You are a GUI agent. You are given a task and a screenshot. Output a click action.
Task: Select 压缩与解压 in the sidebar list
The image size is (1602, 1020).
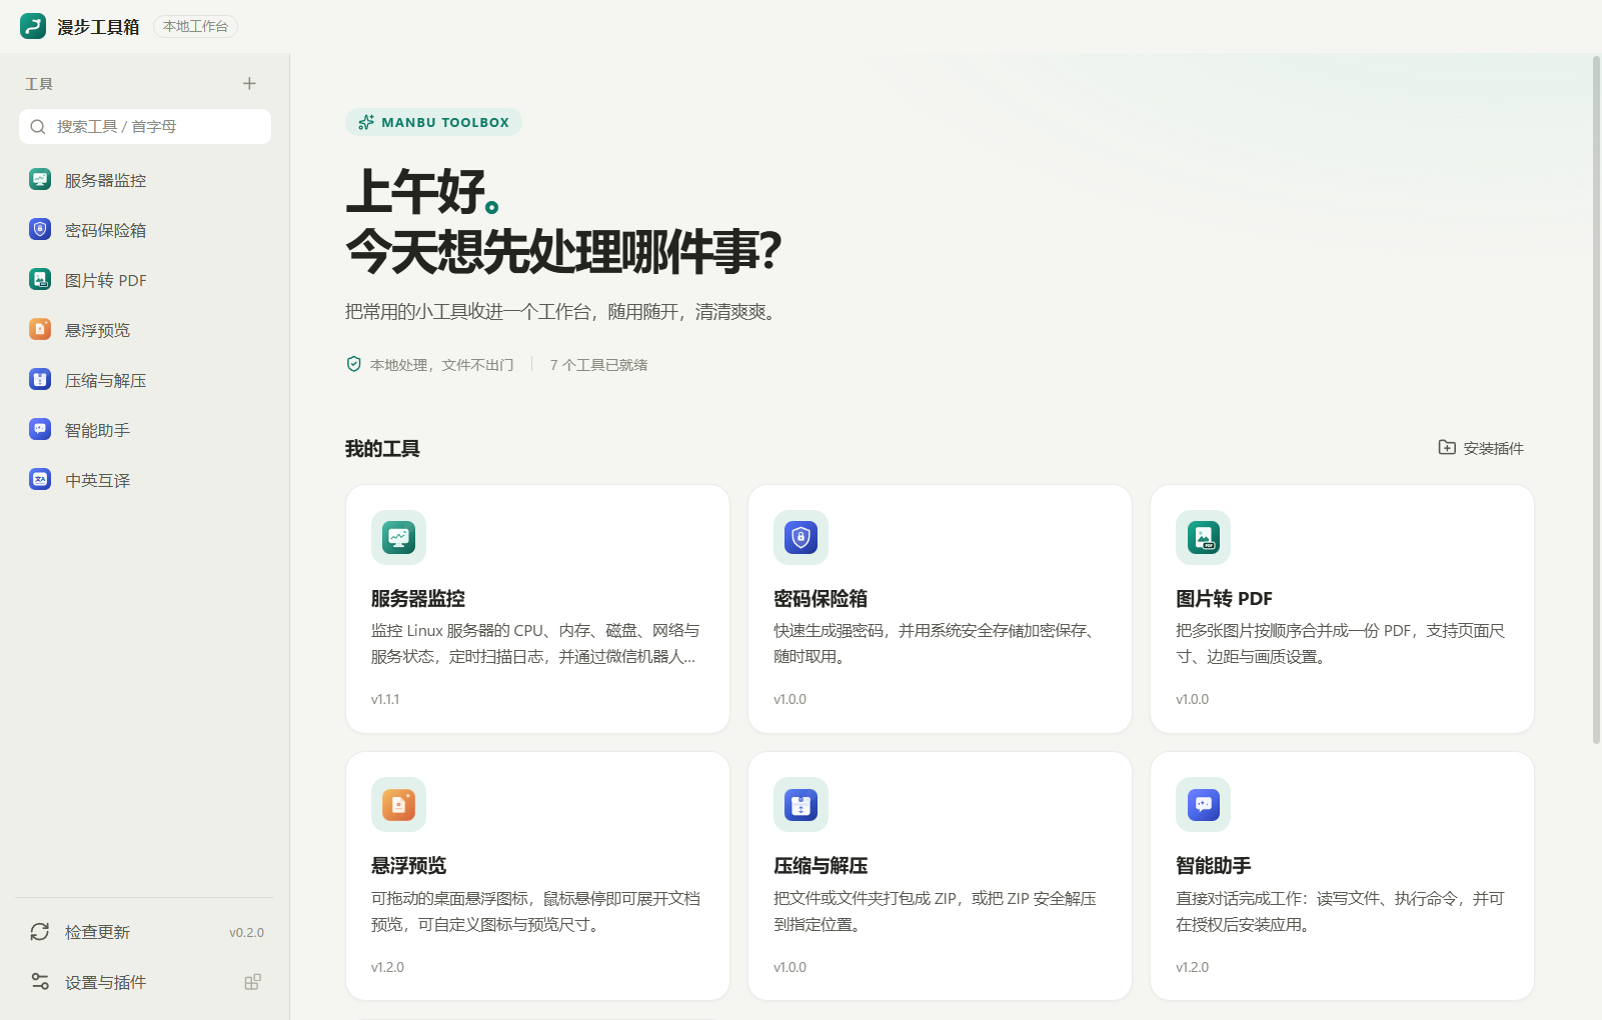[145, 380]
